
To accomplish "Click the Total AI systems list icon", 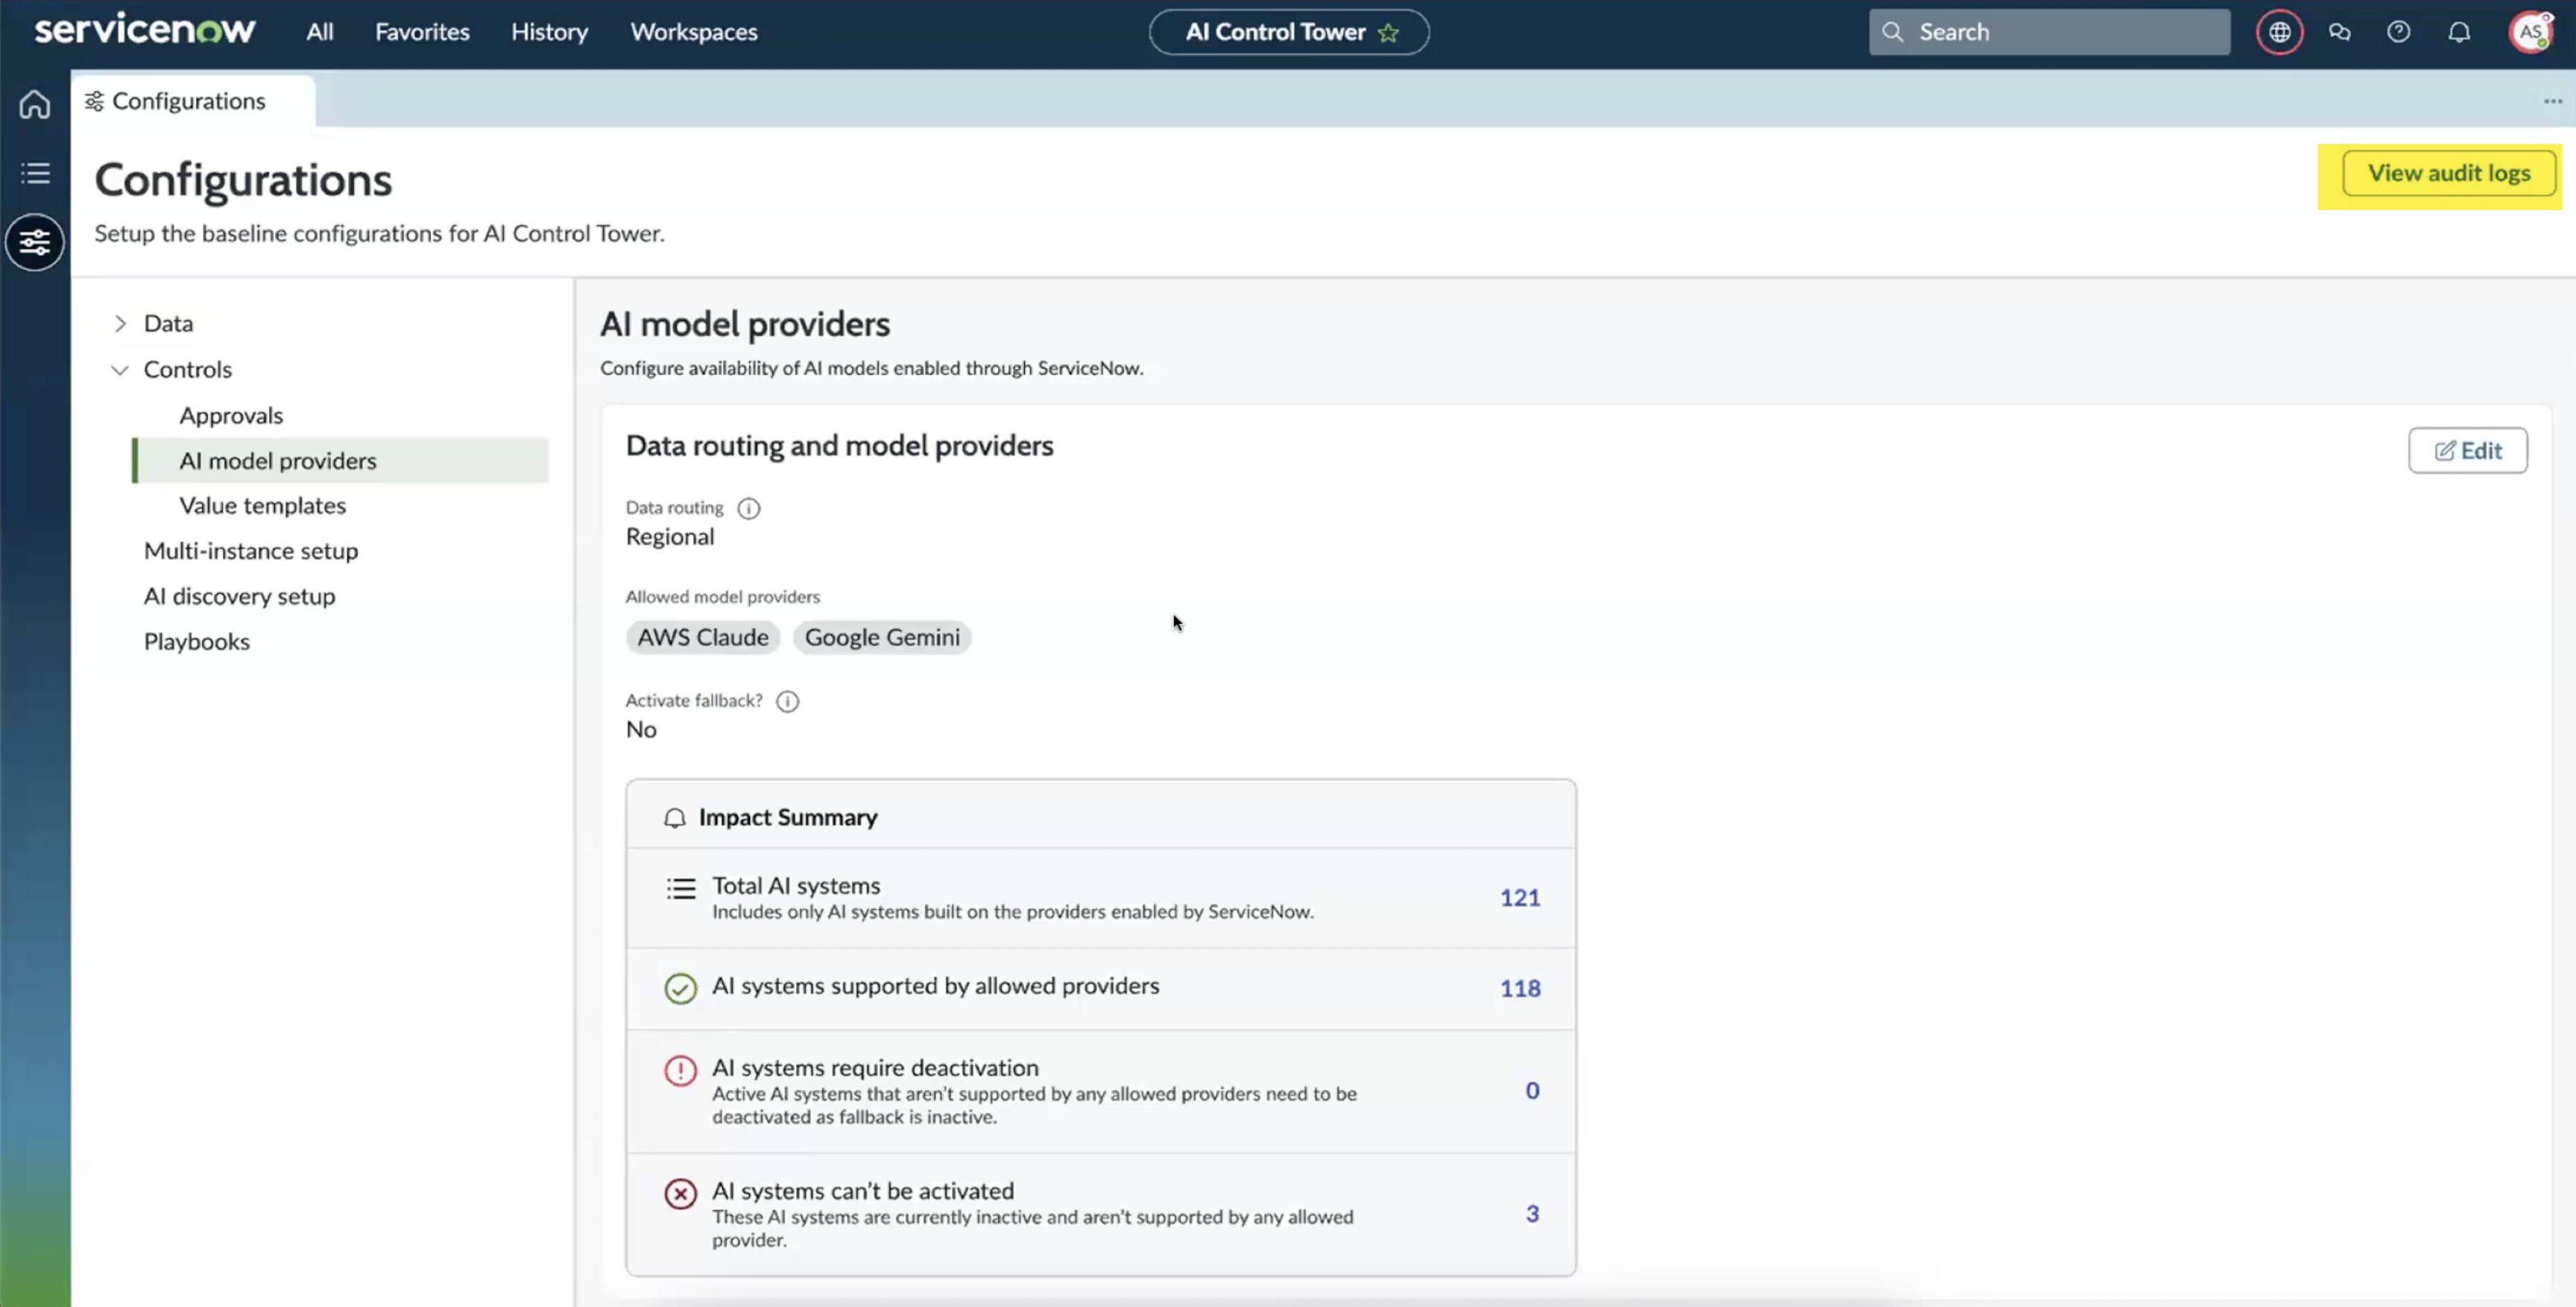I will click(681, 889).
